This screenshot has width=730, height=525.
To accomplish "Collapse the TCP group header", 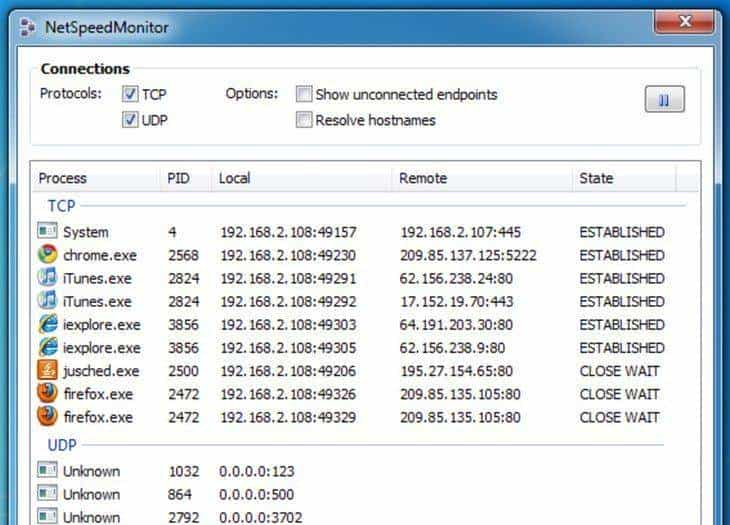I will coord(61,206).
